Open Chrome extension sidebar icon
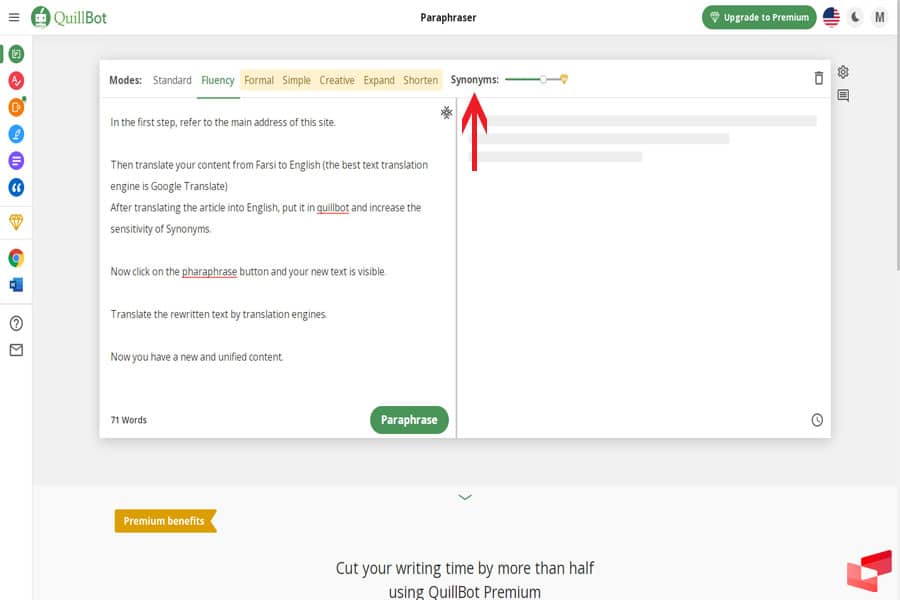The image size is (900, 600). [x=16, y=258]
